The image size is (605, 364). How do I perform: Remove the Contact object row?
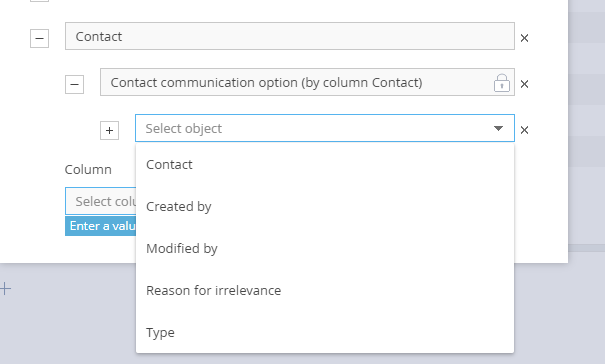(524, 38)
